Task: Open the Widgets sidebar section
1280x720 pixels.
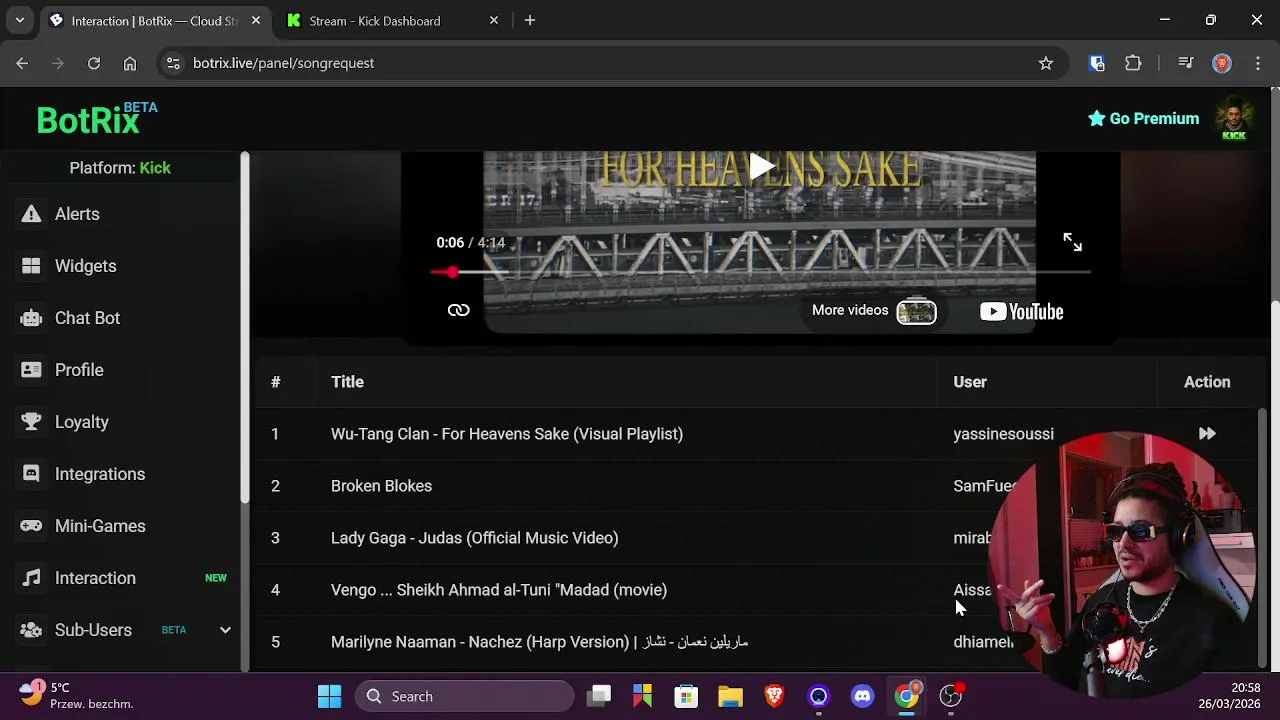Action: 85,266
